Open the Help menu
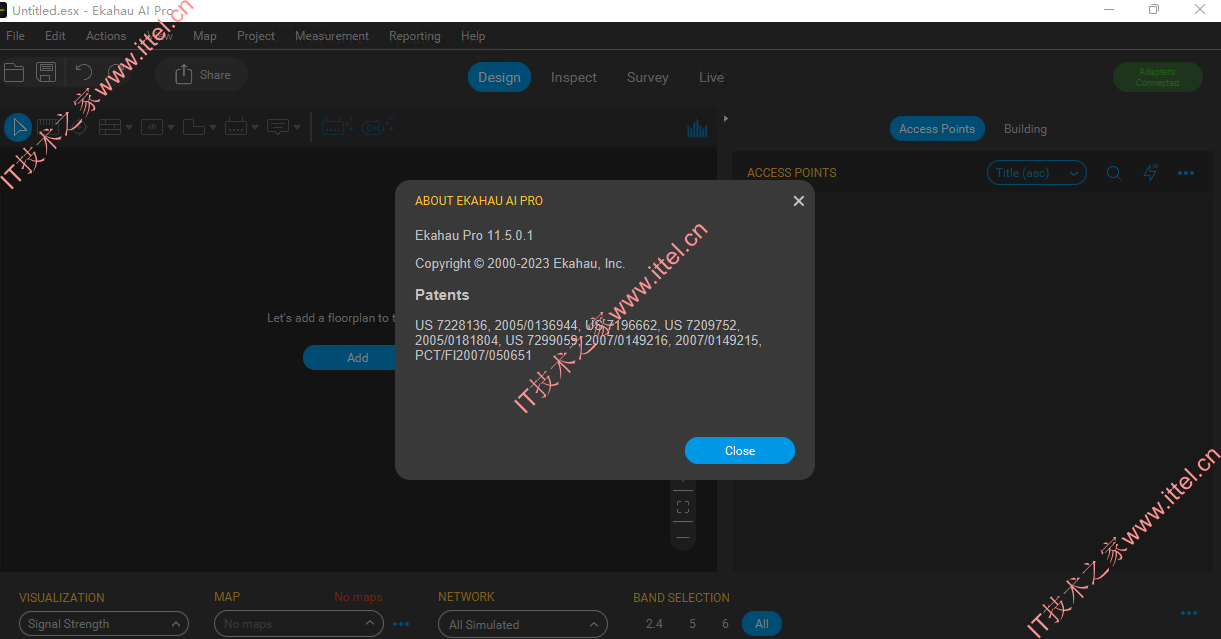Viewport: 1221px width, 639px height. point(473,36)
